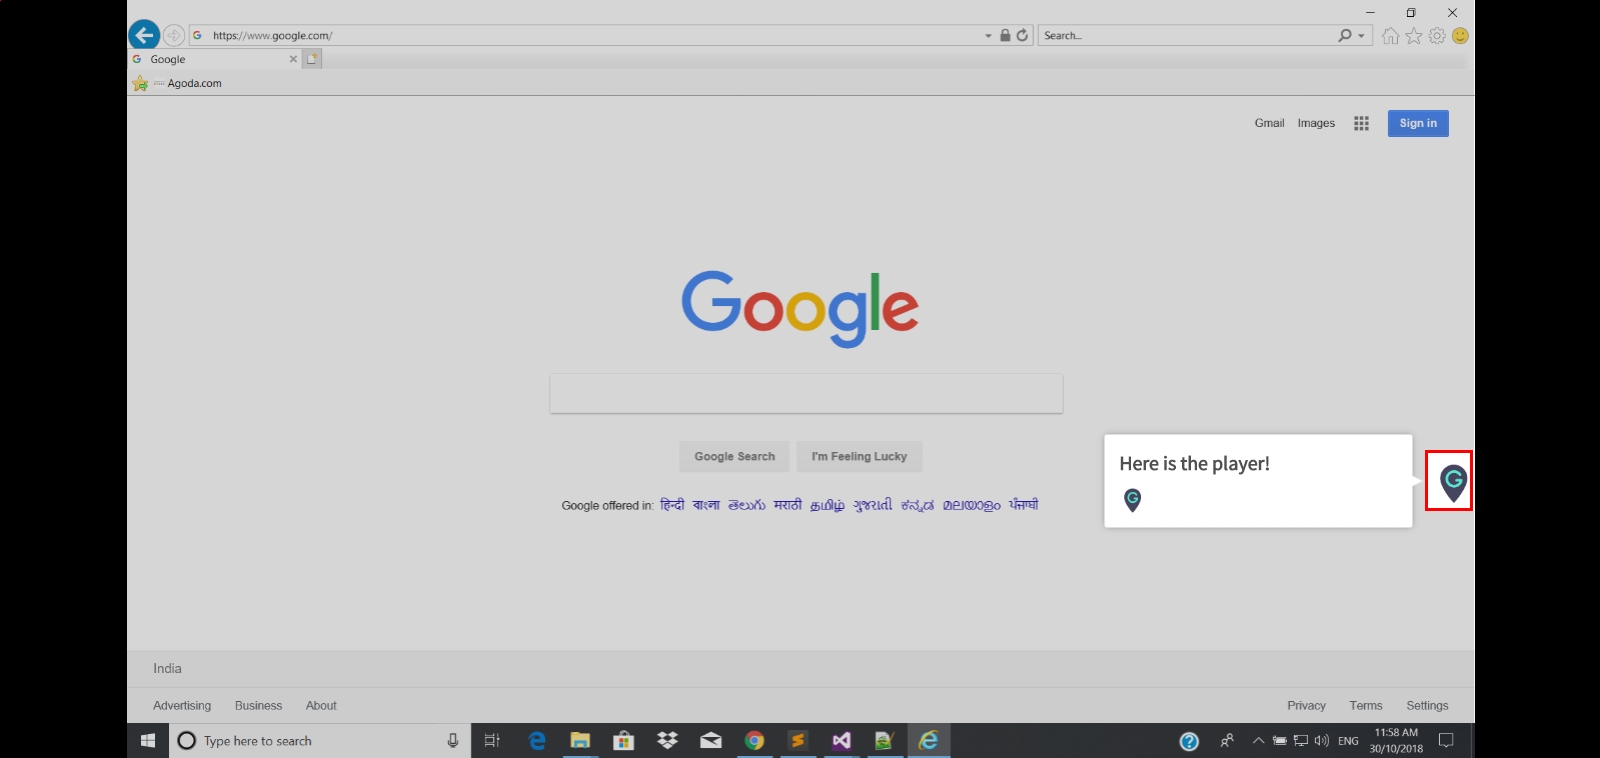Open File Explorer from taskbar

coord(580,740)
